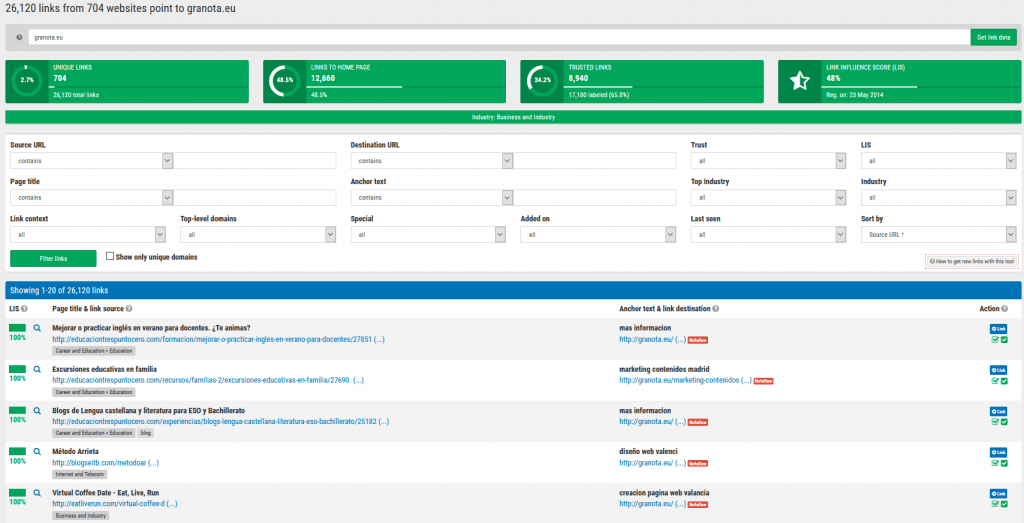Click Career and Education tag under Excursiones educativas
The image size is (1024, 523).
[94, 392]
